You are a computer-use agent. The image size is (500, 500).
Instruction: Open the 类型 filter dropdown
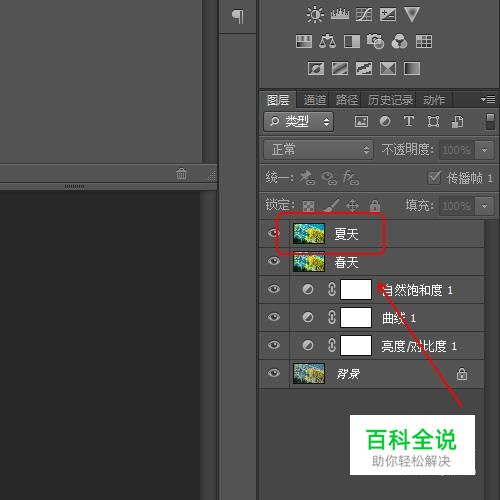(299, 122)
